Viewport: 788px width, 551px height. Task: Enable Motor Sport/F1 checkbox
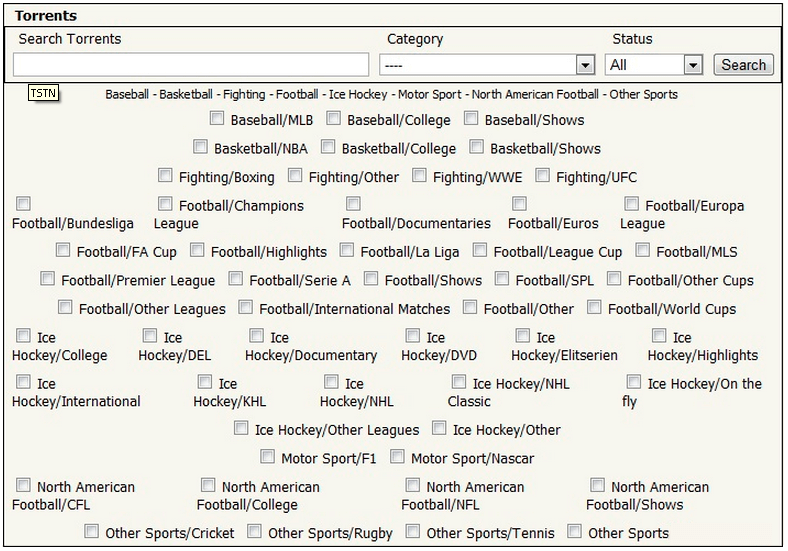click(x=267, y=456)
